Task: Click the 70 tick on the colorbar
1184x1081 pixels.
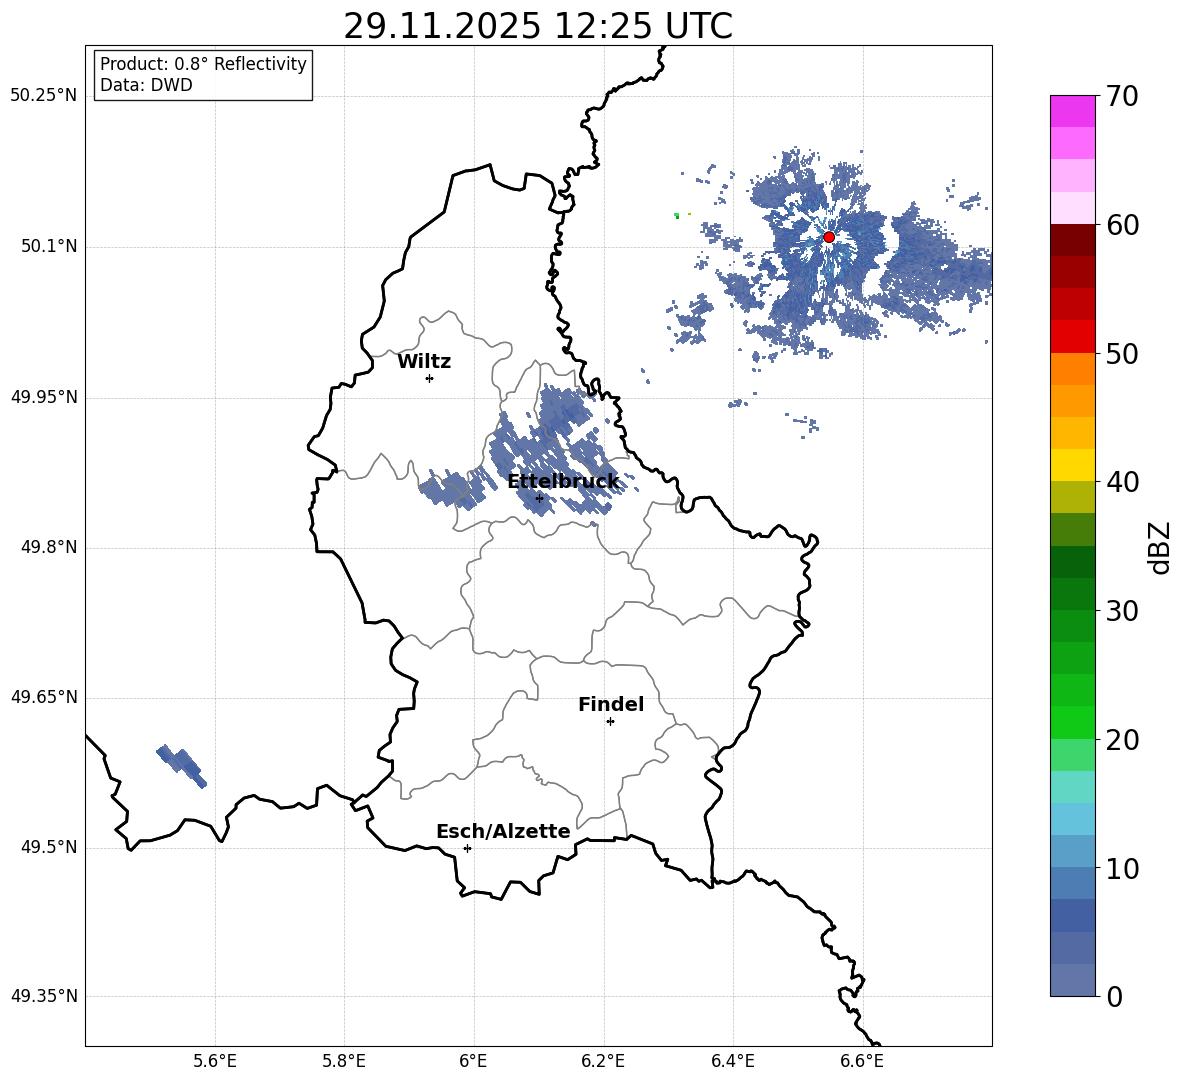Action: (x=1122, y=97)
